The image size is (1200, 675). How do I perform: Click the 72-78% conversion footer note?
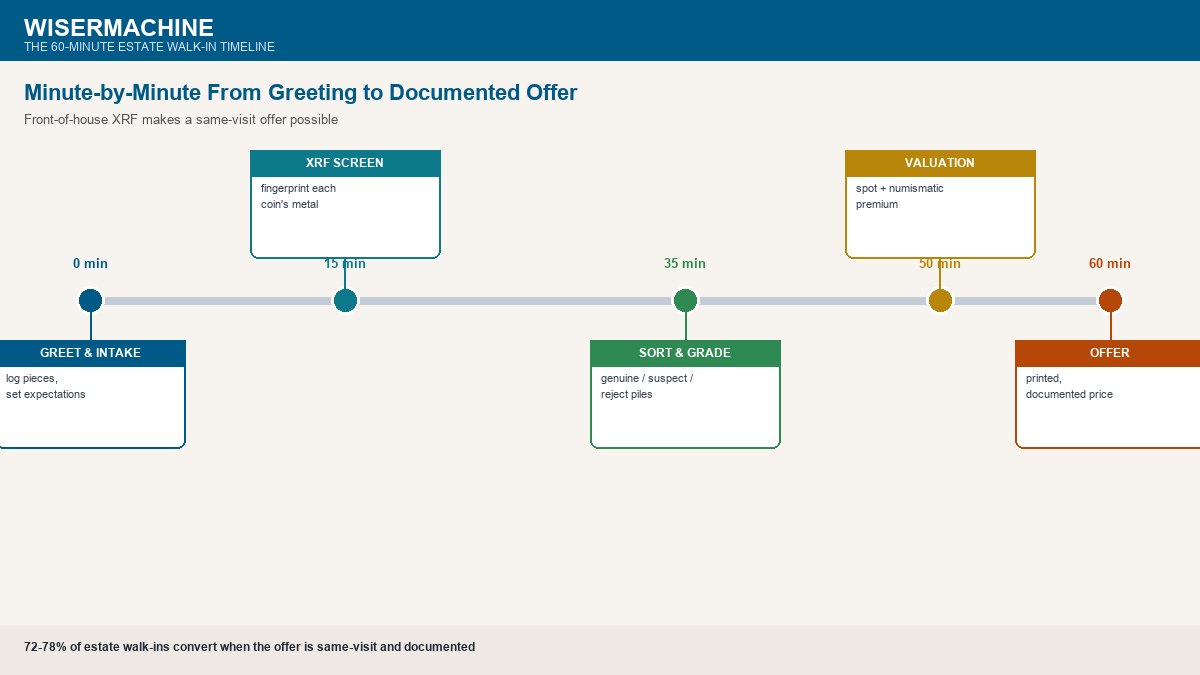coord(250,647)
